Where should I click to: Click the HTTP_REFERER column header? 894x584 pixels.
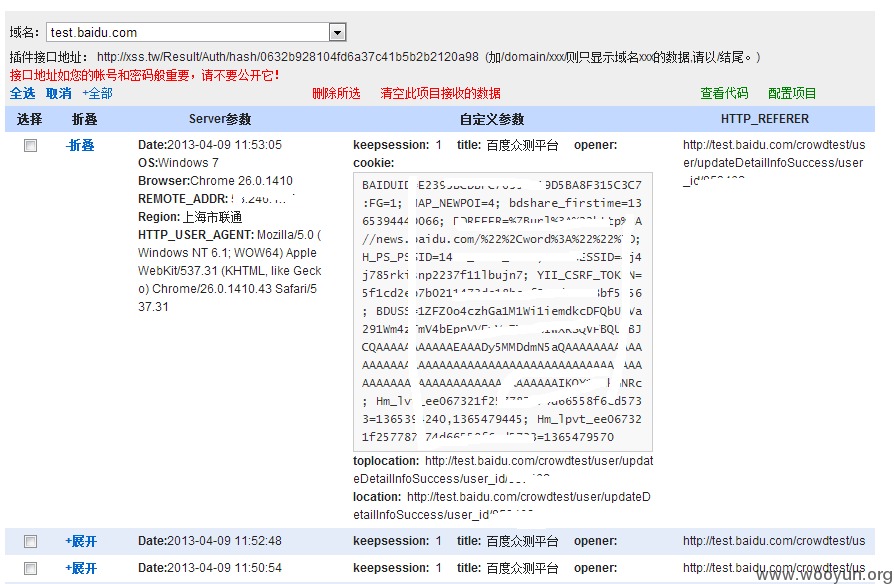click(765, 119)
